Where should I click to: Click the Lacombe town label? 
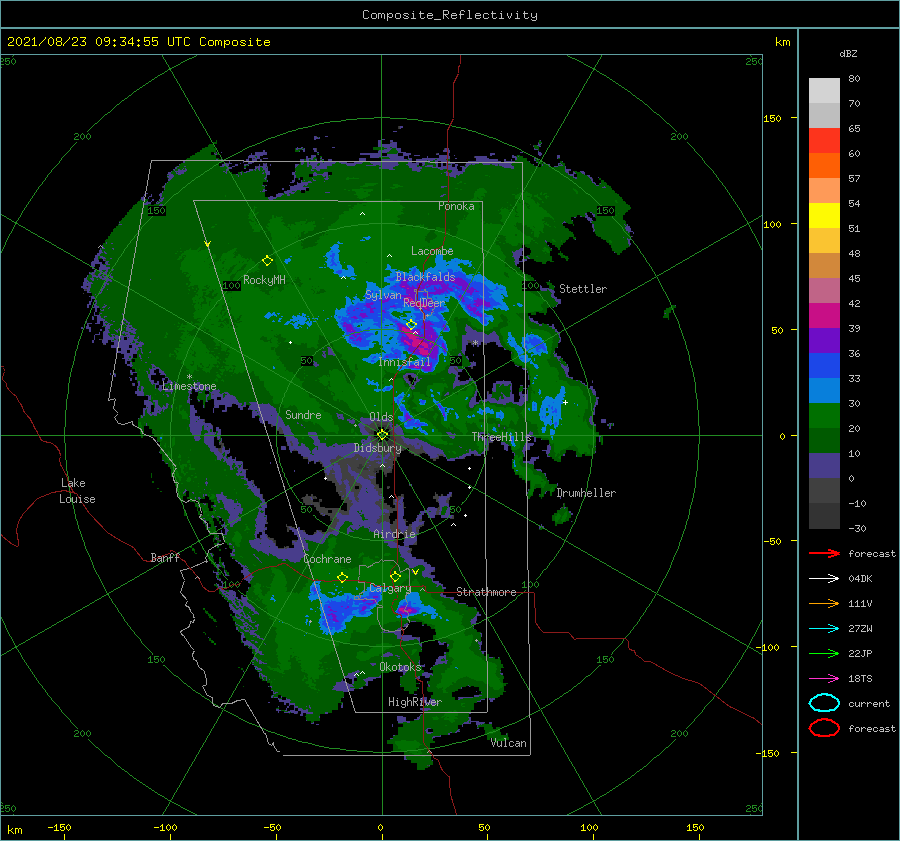click(432, 251)
